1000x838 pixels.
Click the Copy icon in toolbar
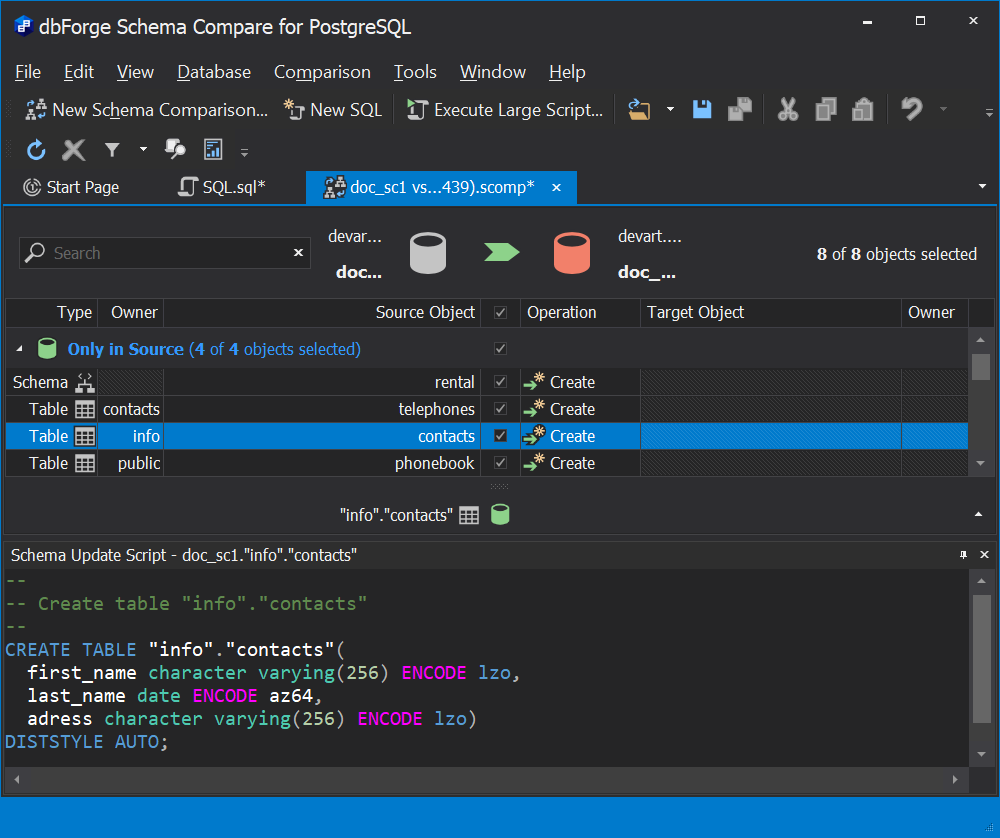pyautogui.click(x=826, y=110)
